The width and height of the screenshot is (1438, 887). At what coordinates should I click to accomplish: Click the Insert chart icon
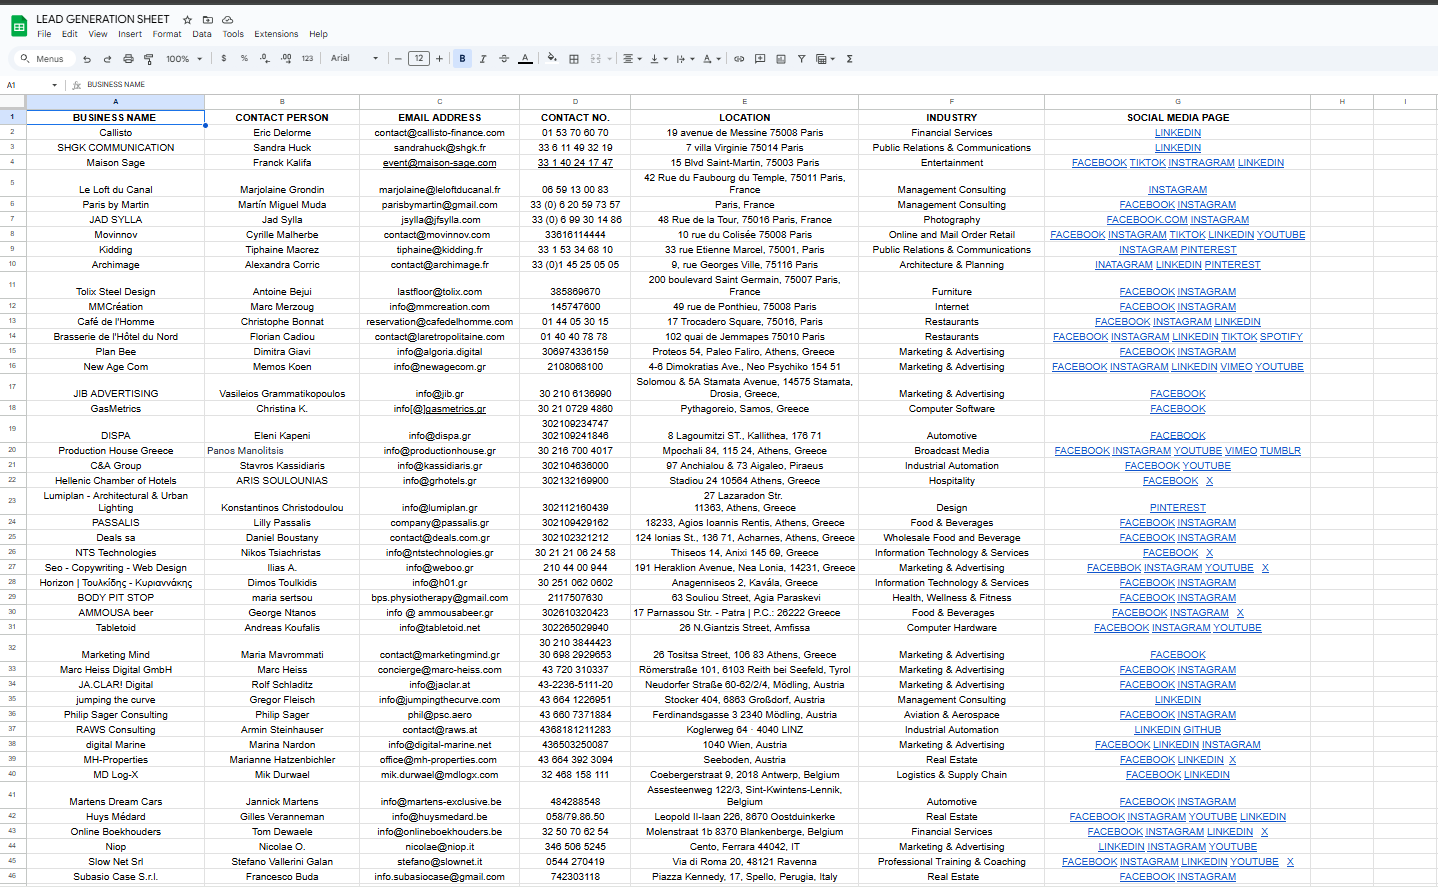coord(781,59)
